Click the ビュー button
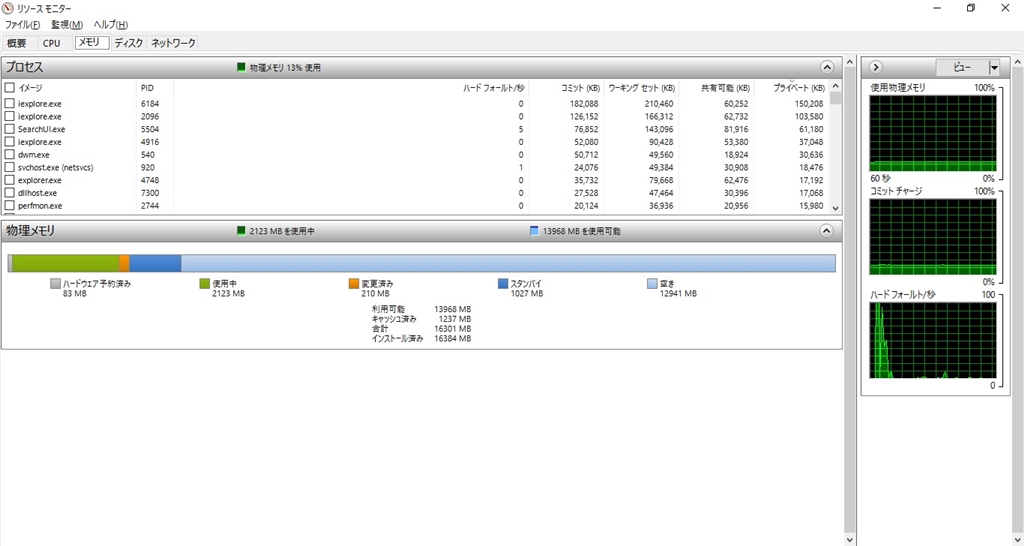Image resolution: width=1024 pixels, height=546 pixels. (x=962, y=67)
